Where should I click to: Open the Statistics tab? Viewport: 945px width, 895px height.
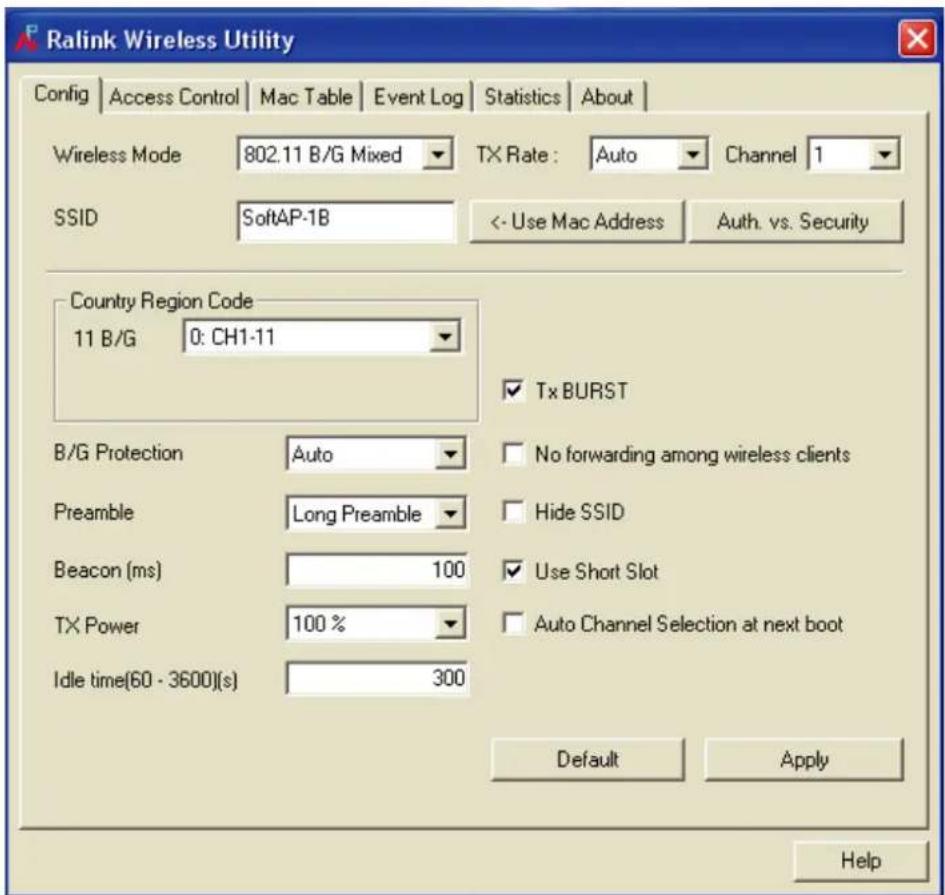tap(522, 96)
